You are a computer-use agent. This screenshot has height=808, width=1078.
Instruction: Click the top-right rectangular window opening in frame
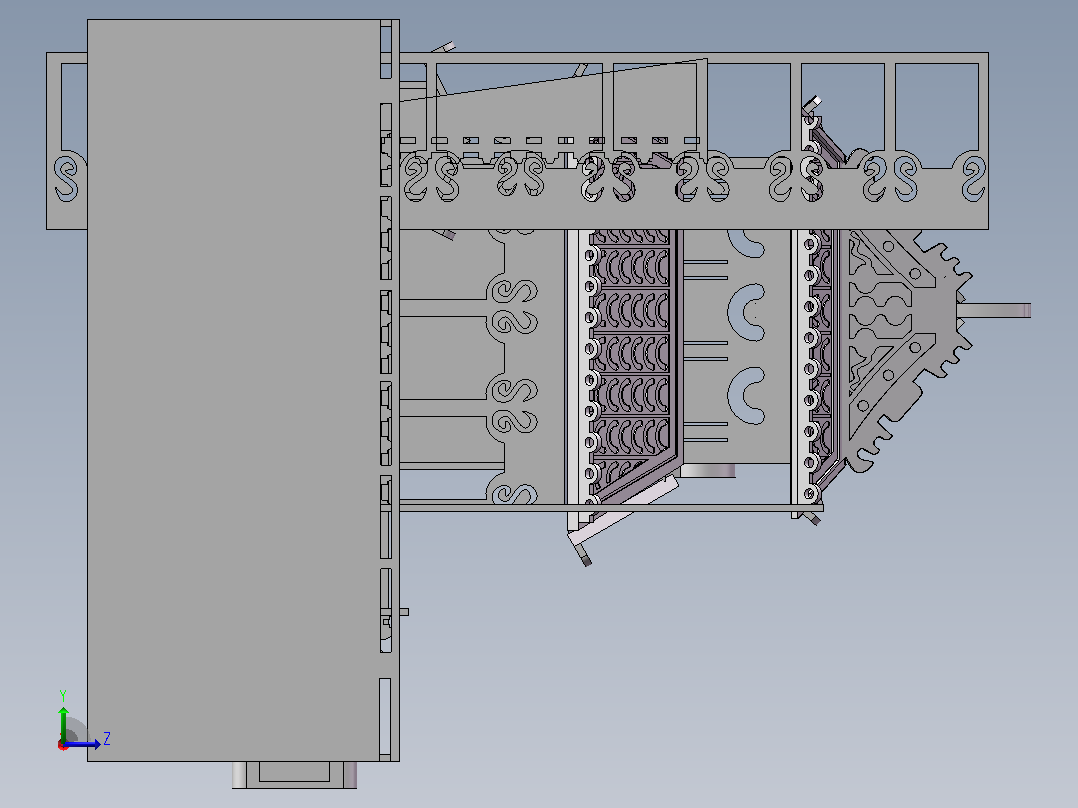(937, 116)
